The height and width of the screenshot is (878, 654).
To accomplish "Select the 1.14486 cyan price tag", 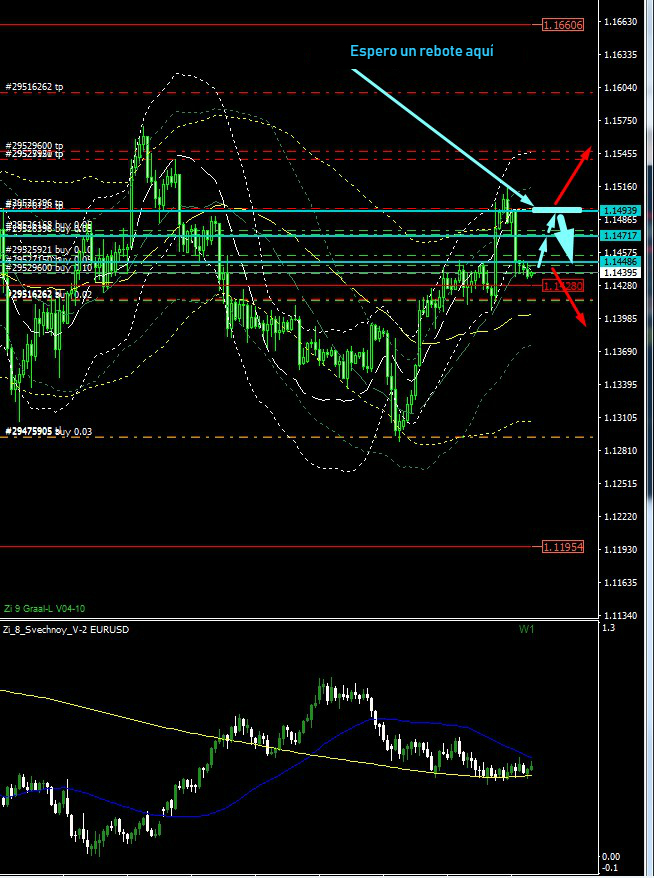I will coord(618,261).
